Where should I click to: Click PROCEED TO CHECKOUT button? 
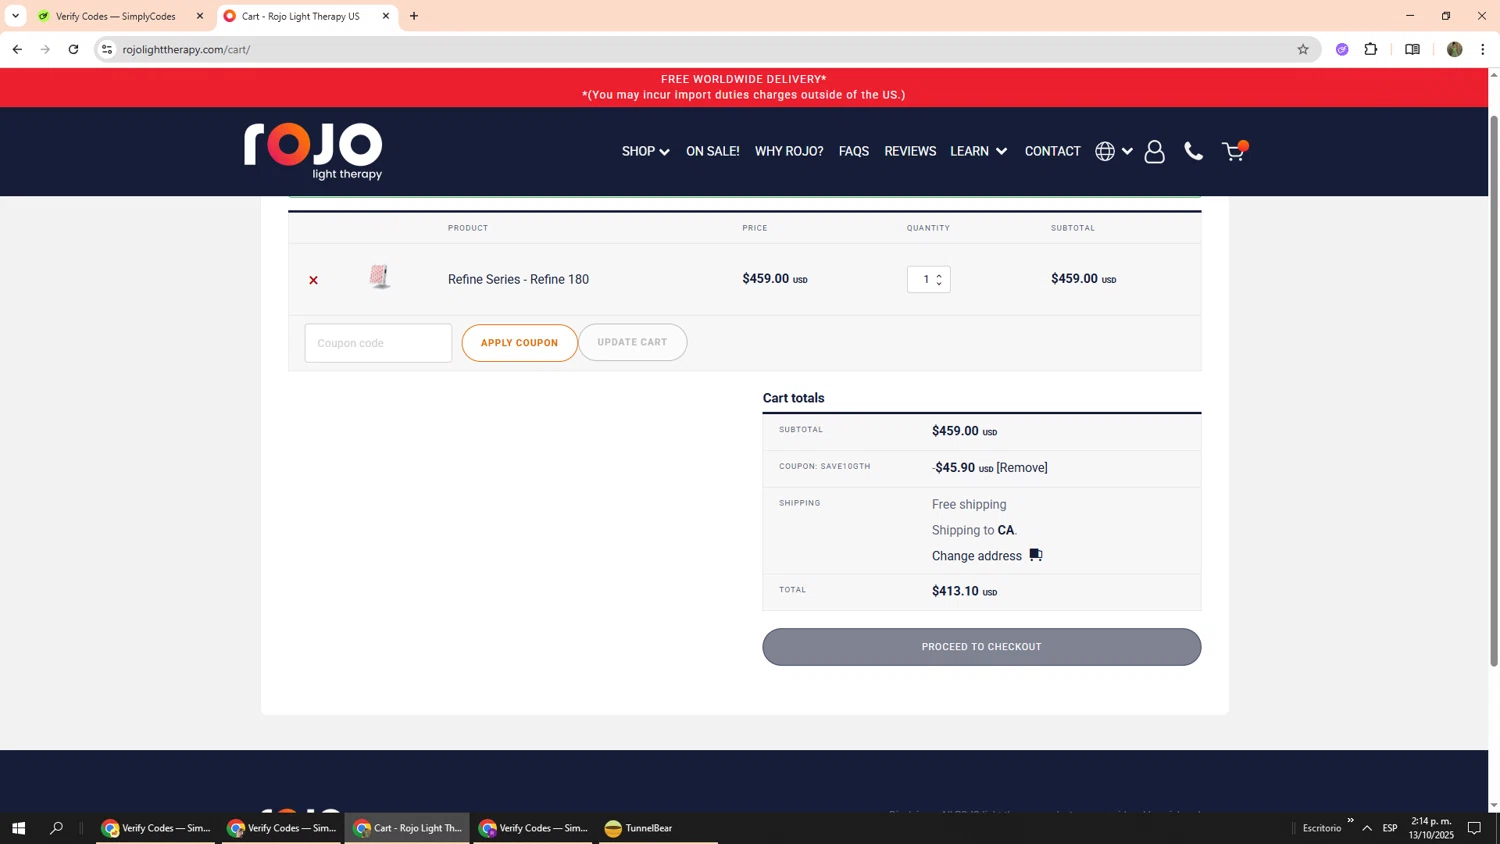[981, 647]
